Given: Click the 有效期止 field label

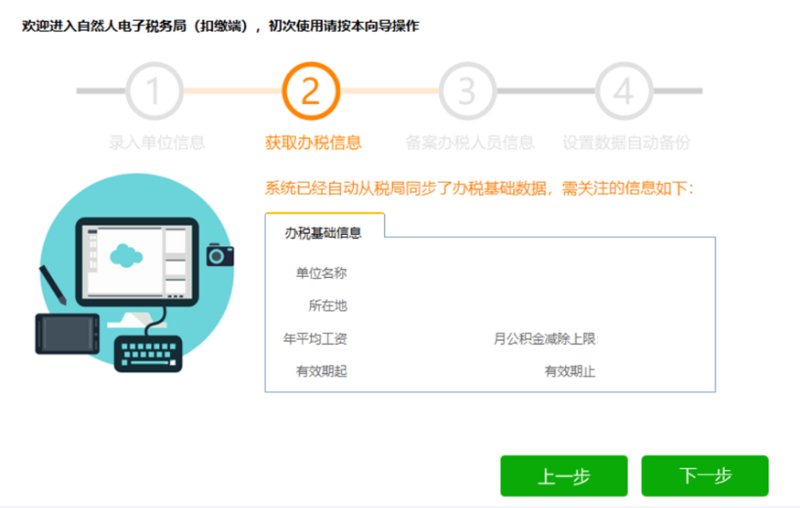Looking at the screenshot, I should point(570,372).
